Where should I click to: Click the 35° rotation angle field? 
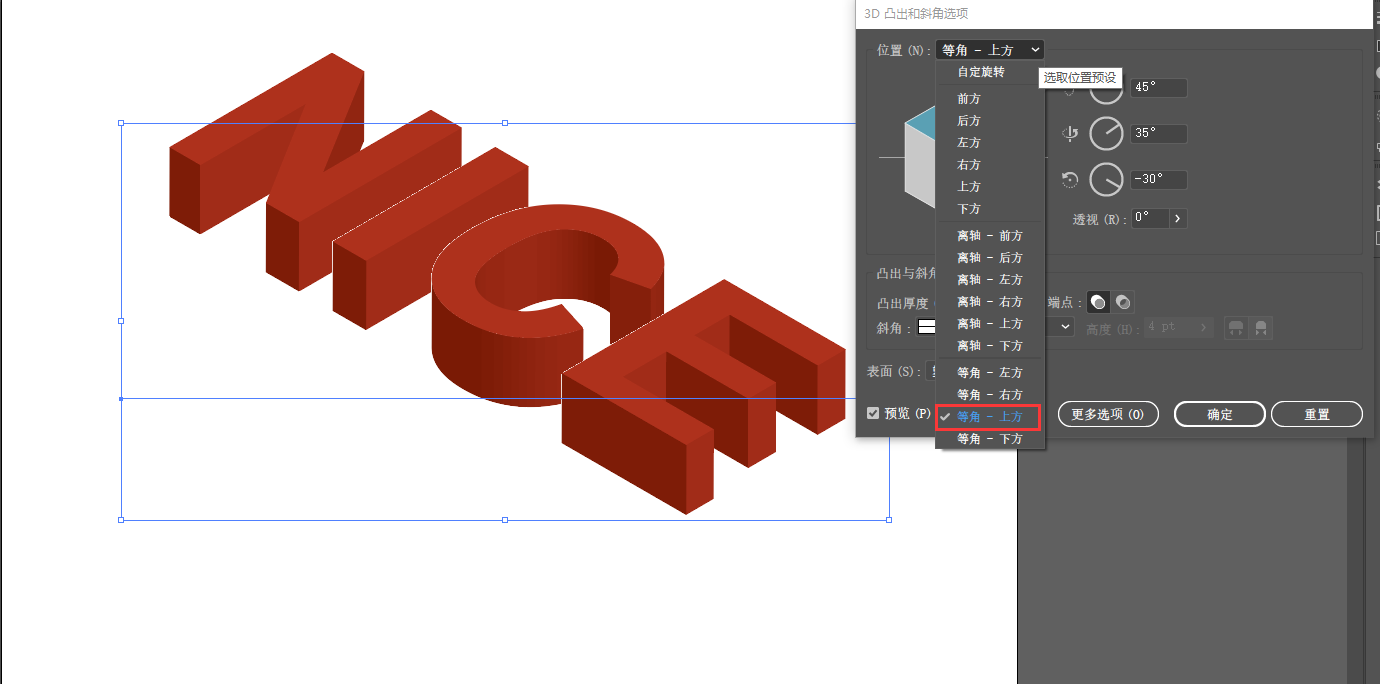point(1159,133)
